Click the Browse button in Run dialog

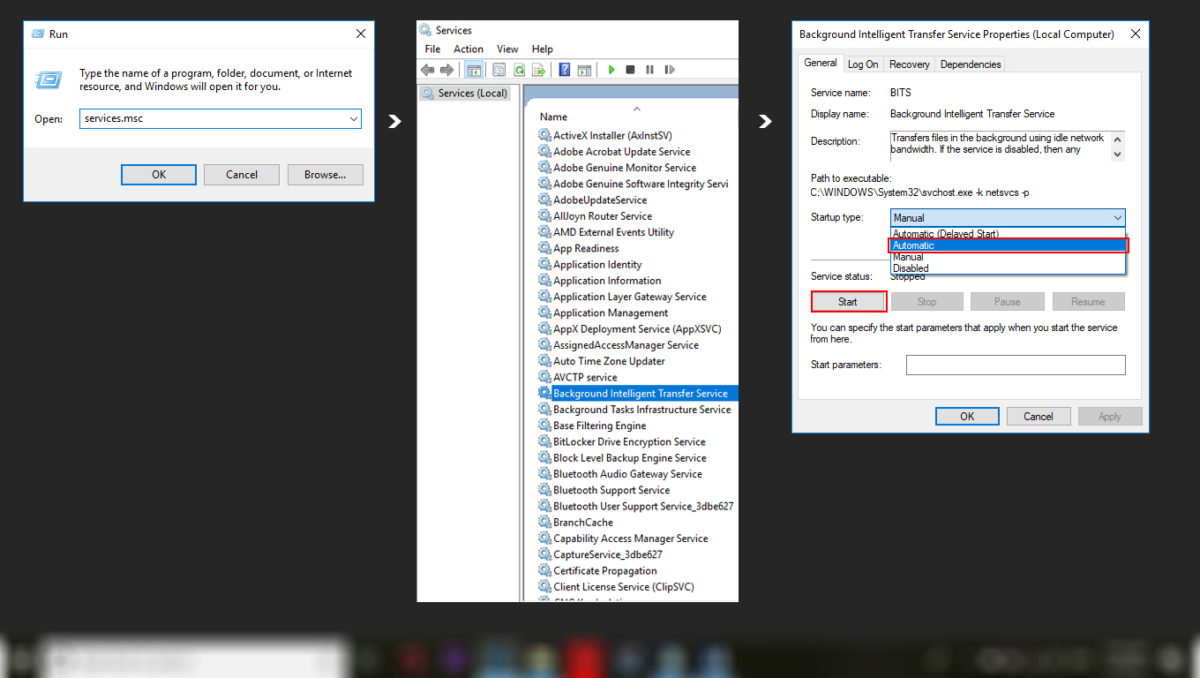click(x=324, y=174)
